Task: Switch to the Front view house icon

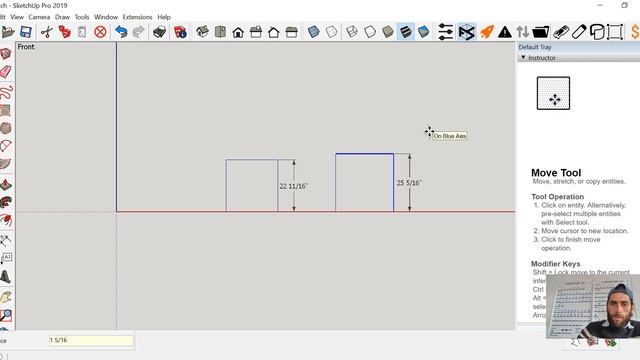Action: pos(238,32)
